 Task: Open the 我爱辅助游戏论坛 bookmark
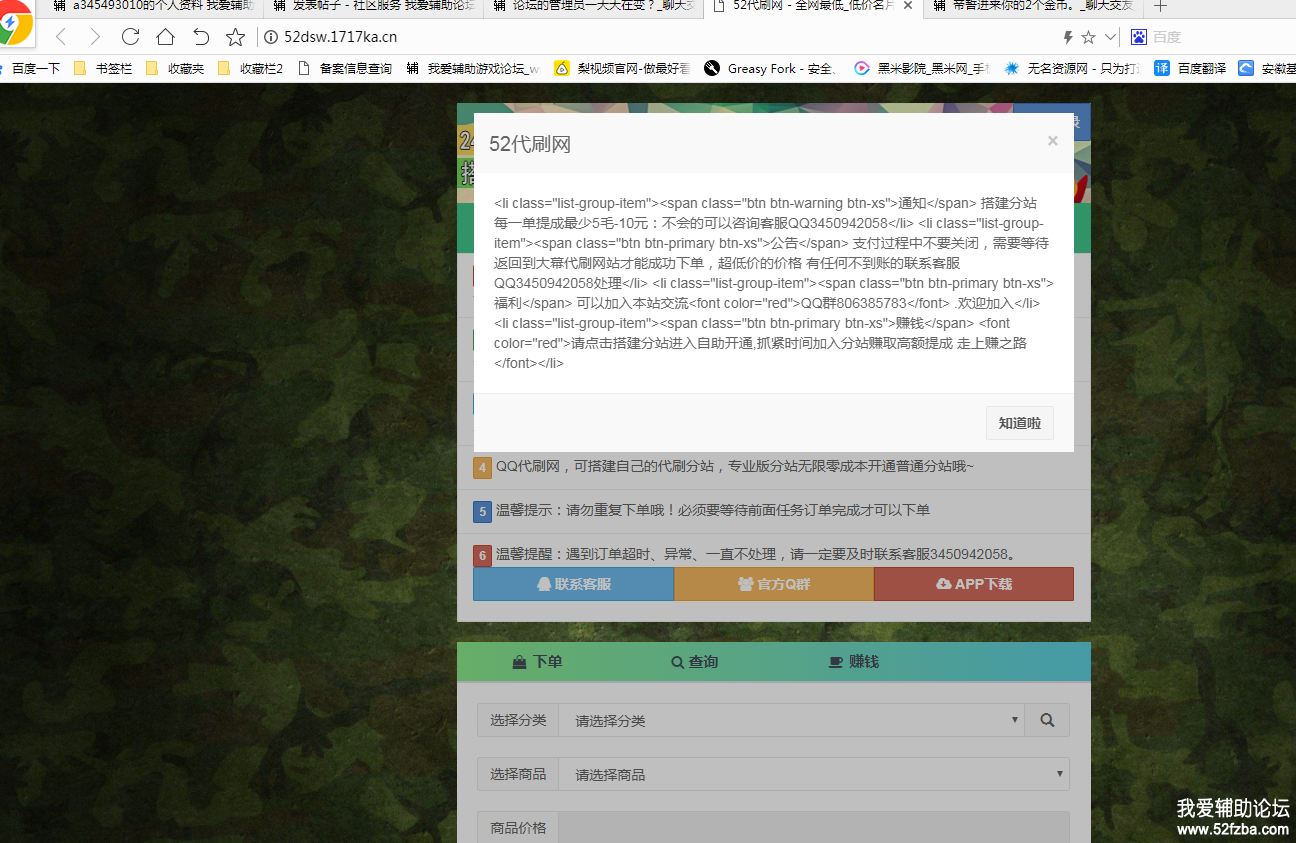tap(473, 69)
